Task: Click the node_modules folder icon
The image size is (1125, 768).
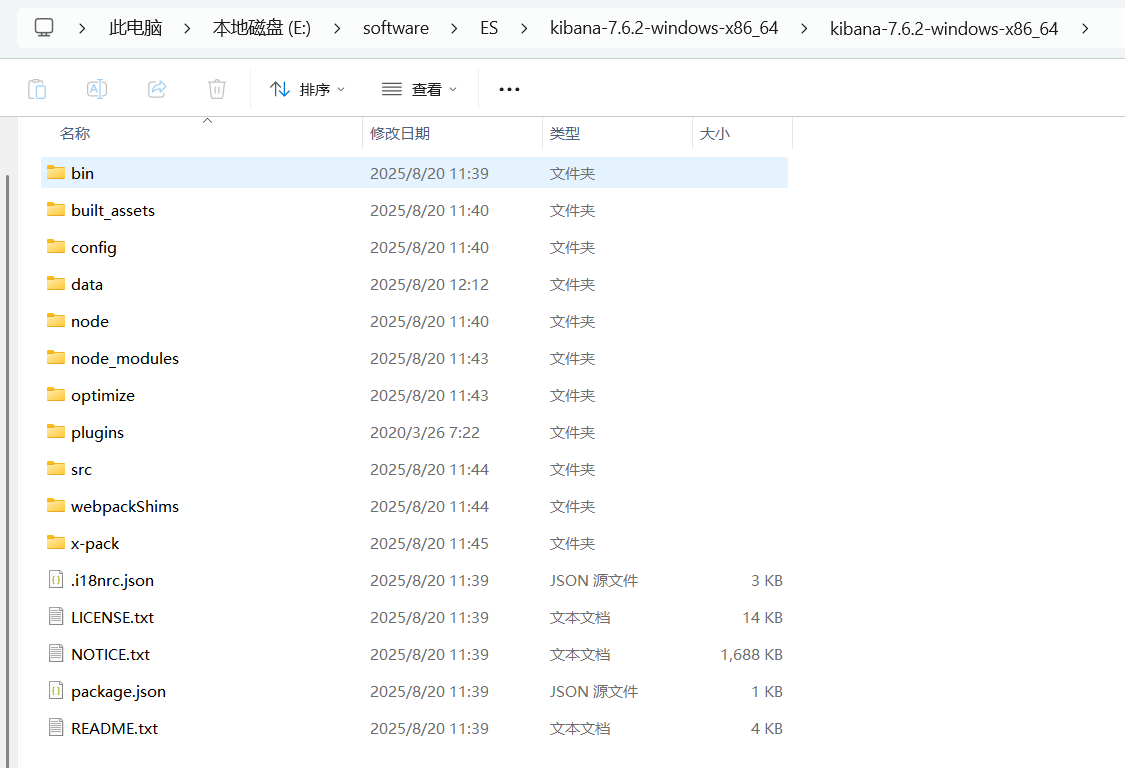Action: click(x=56, y=357)
